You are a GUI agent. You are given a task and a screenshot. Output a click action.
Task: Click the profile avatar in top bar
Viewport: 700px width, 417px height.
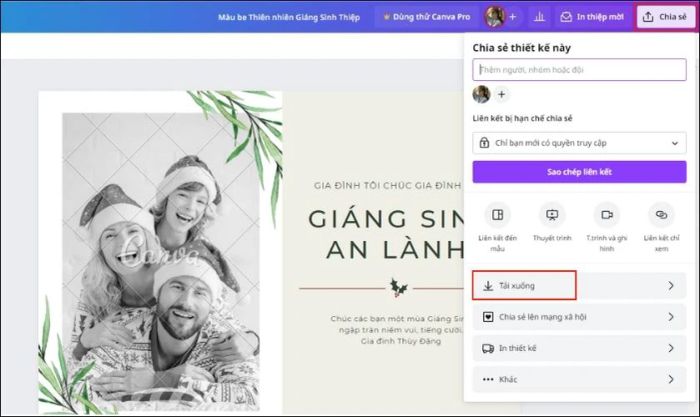pyautogui.click(x=495, y=17)
